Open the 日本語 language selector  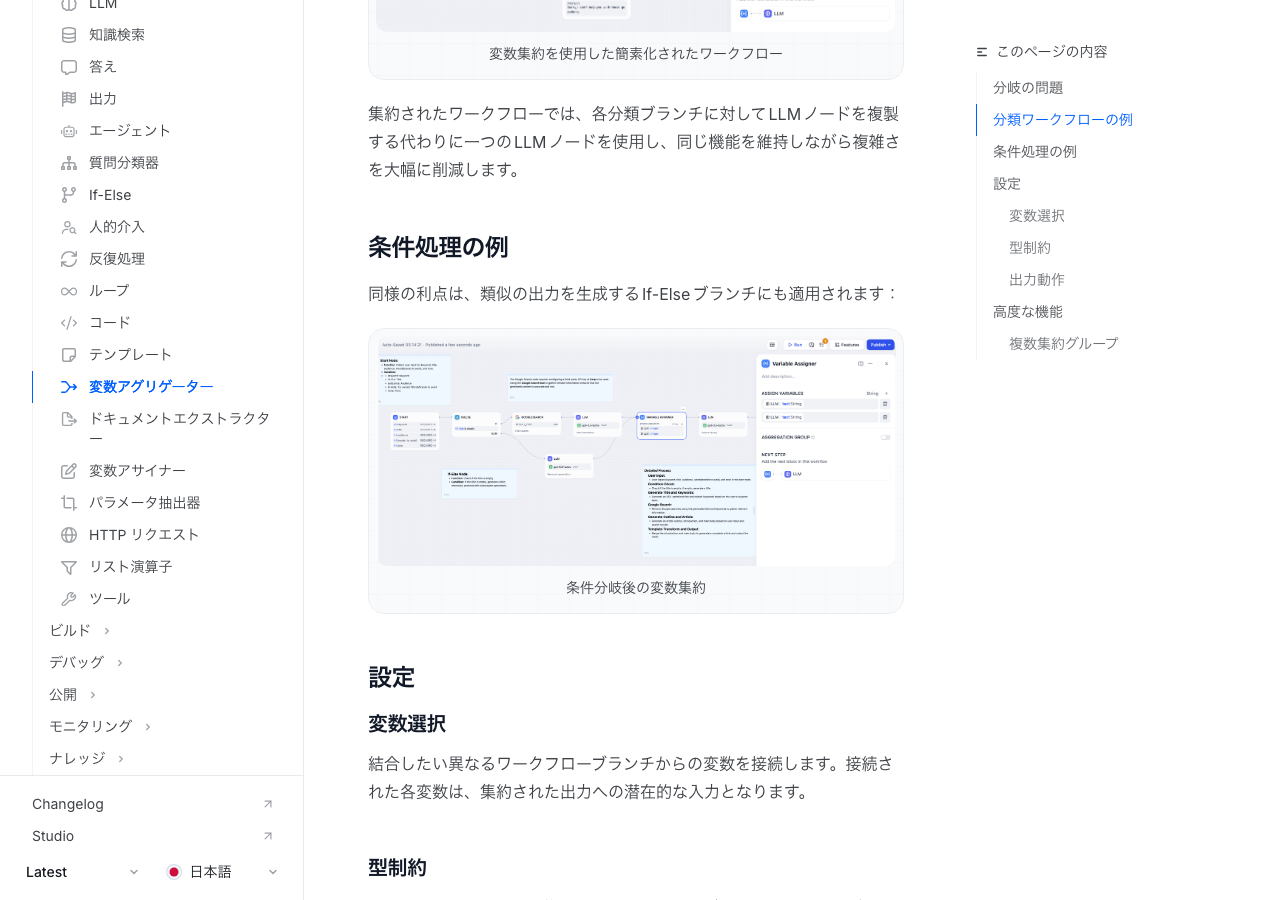(x=222, y=872)
